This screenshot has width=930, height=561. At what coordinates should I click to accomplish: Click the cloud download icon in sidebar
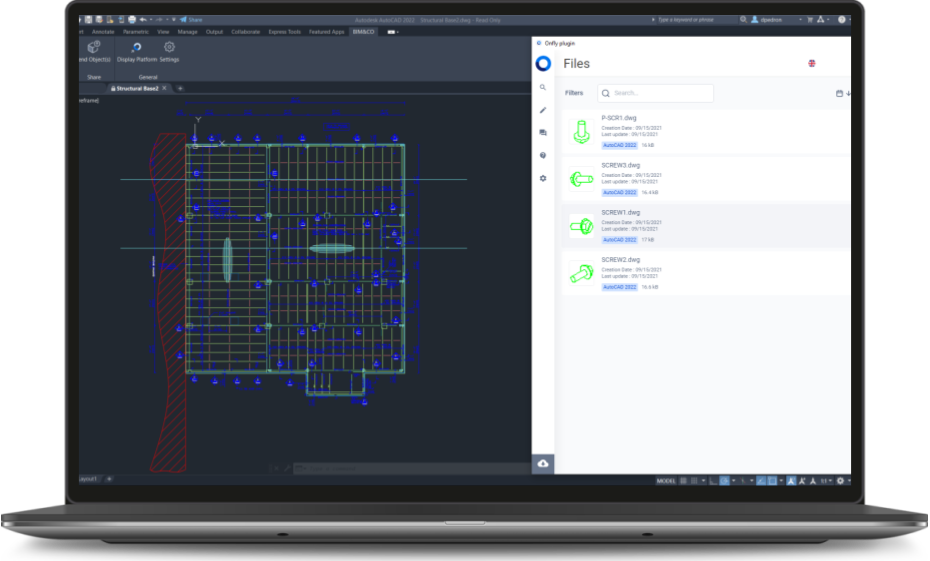543,464
